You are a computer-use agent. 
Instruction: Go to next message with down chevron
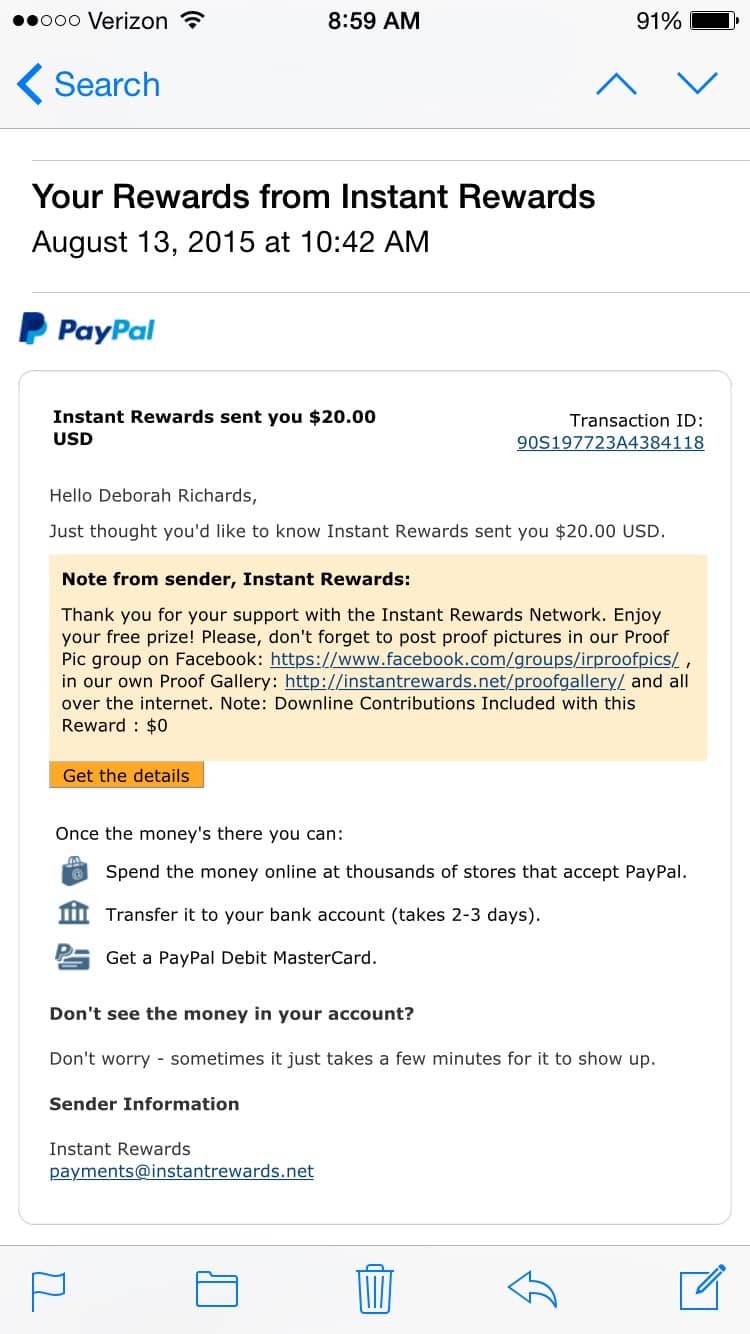[697, 84]
